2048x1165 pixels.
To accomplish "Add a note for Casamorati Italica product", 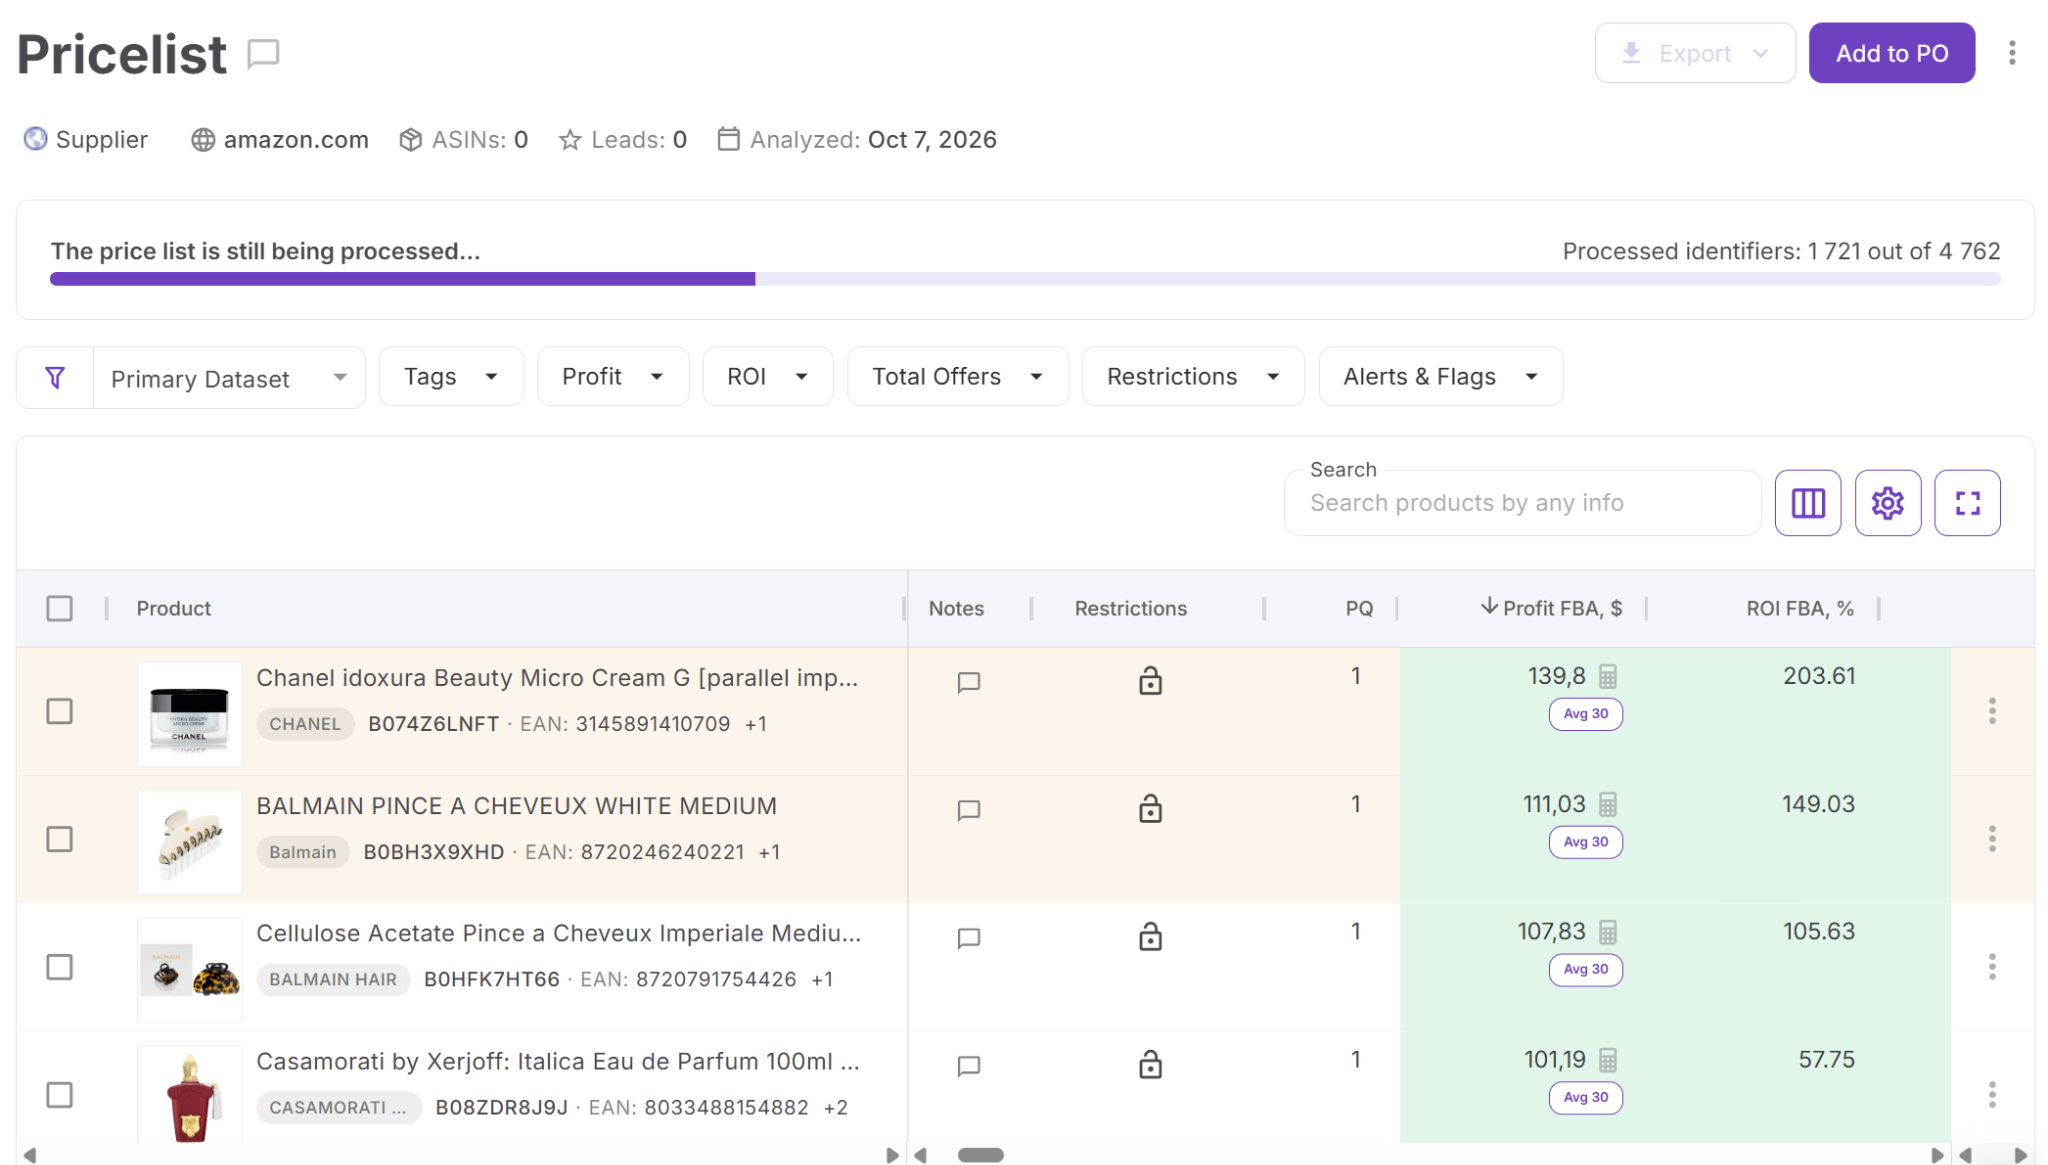I will tap(968, 1066).
